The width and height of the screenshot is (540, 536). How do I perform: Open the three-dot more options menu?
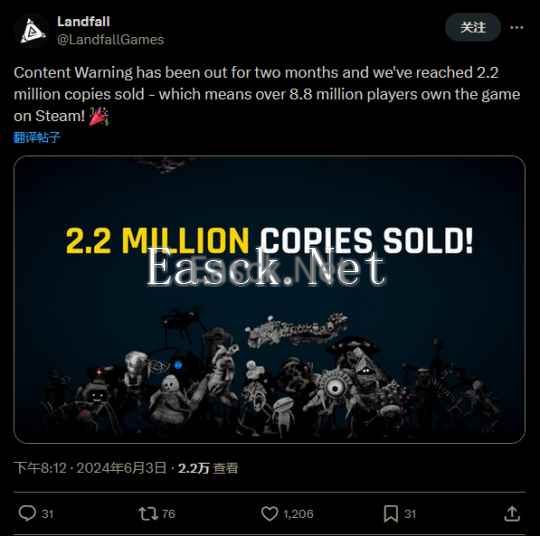click(517, 28)
